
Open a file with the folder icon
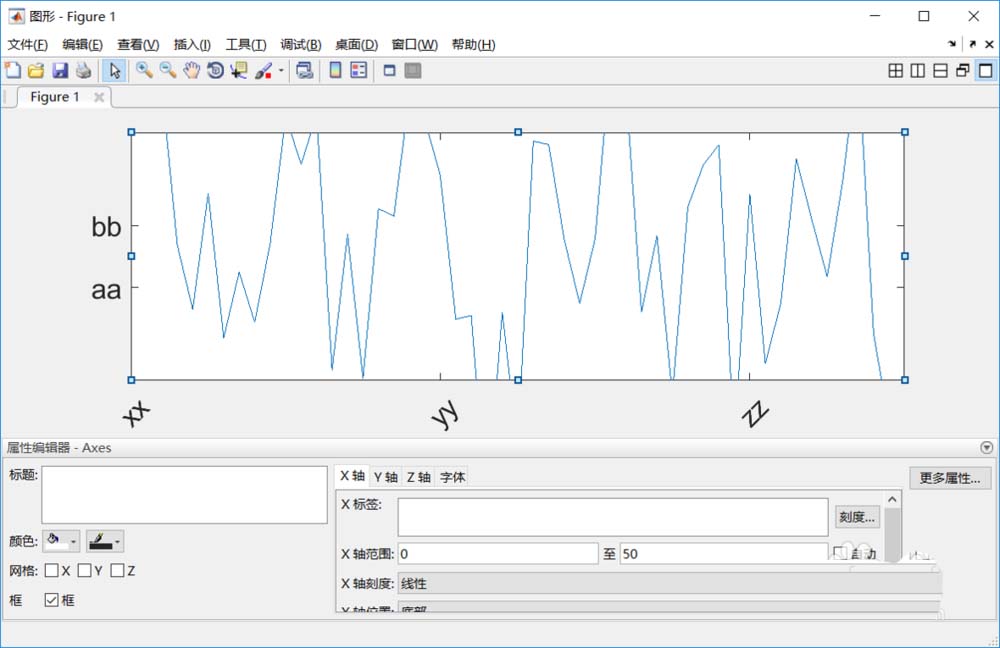(x=36, y=70)
